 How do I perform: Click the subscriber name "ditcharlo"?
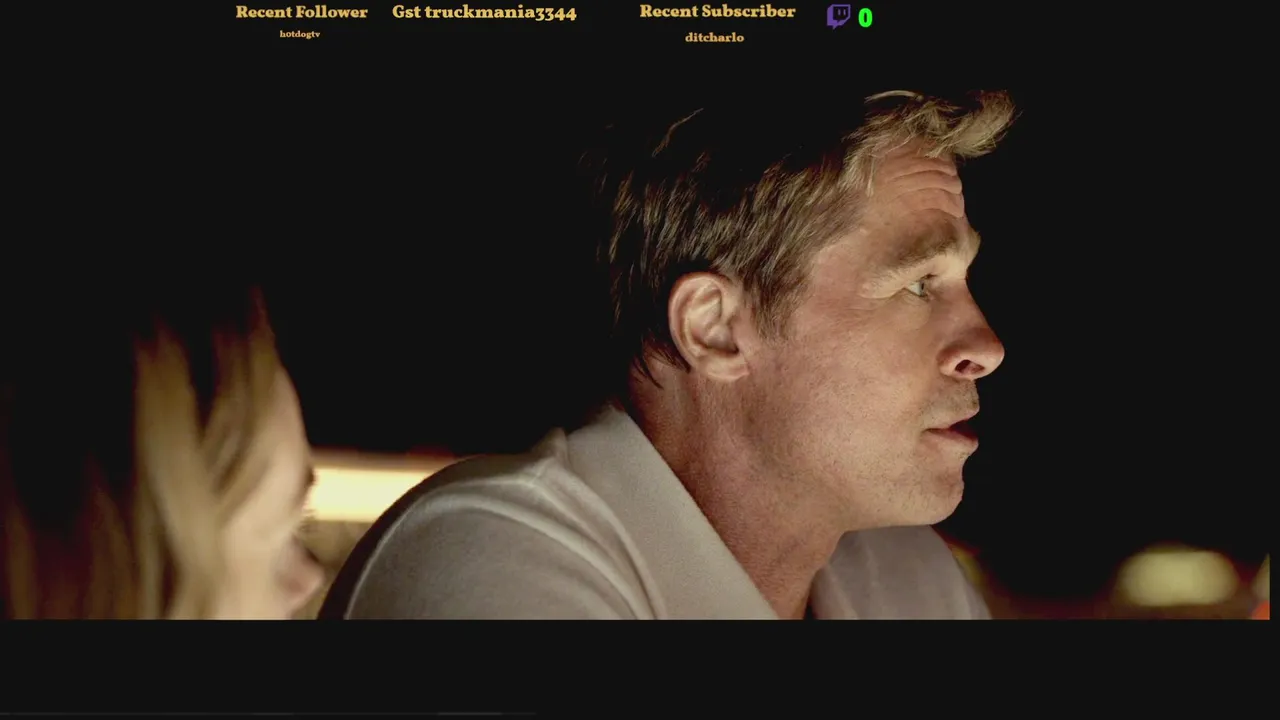(x=714, y=37)
